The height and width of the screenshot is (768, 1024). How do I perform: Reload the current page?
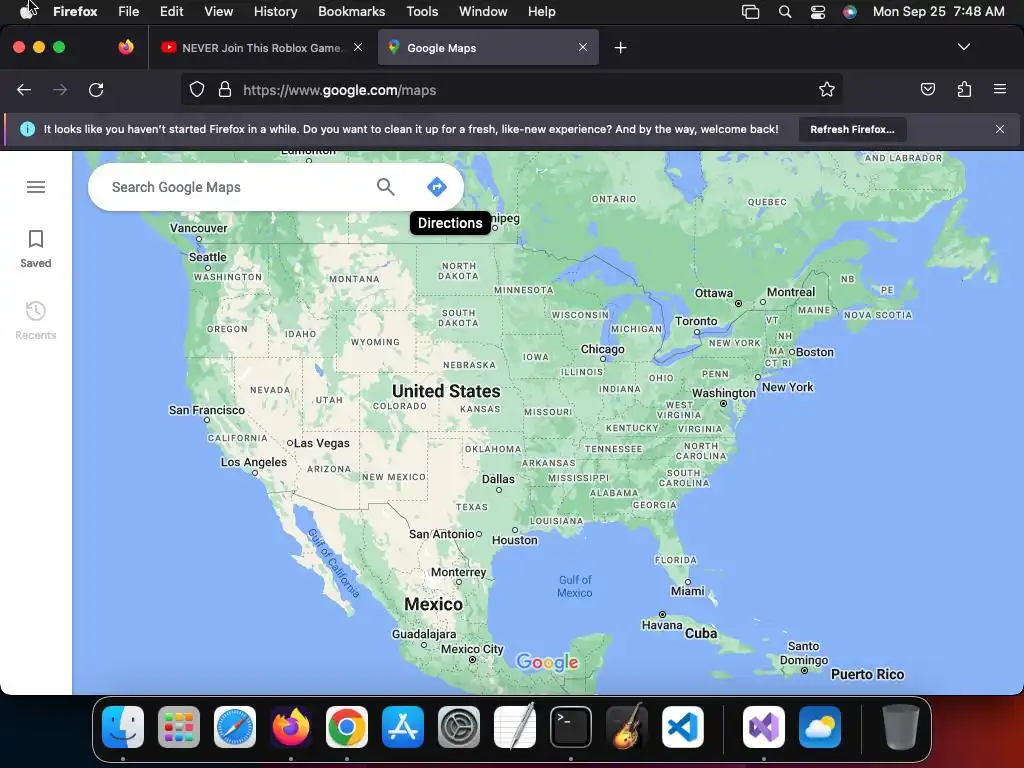point(96,90)
